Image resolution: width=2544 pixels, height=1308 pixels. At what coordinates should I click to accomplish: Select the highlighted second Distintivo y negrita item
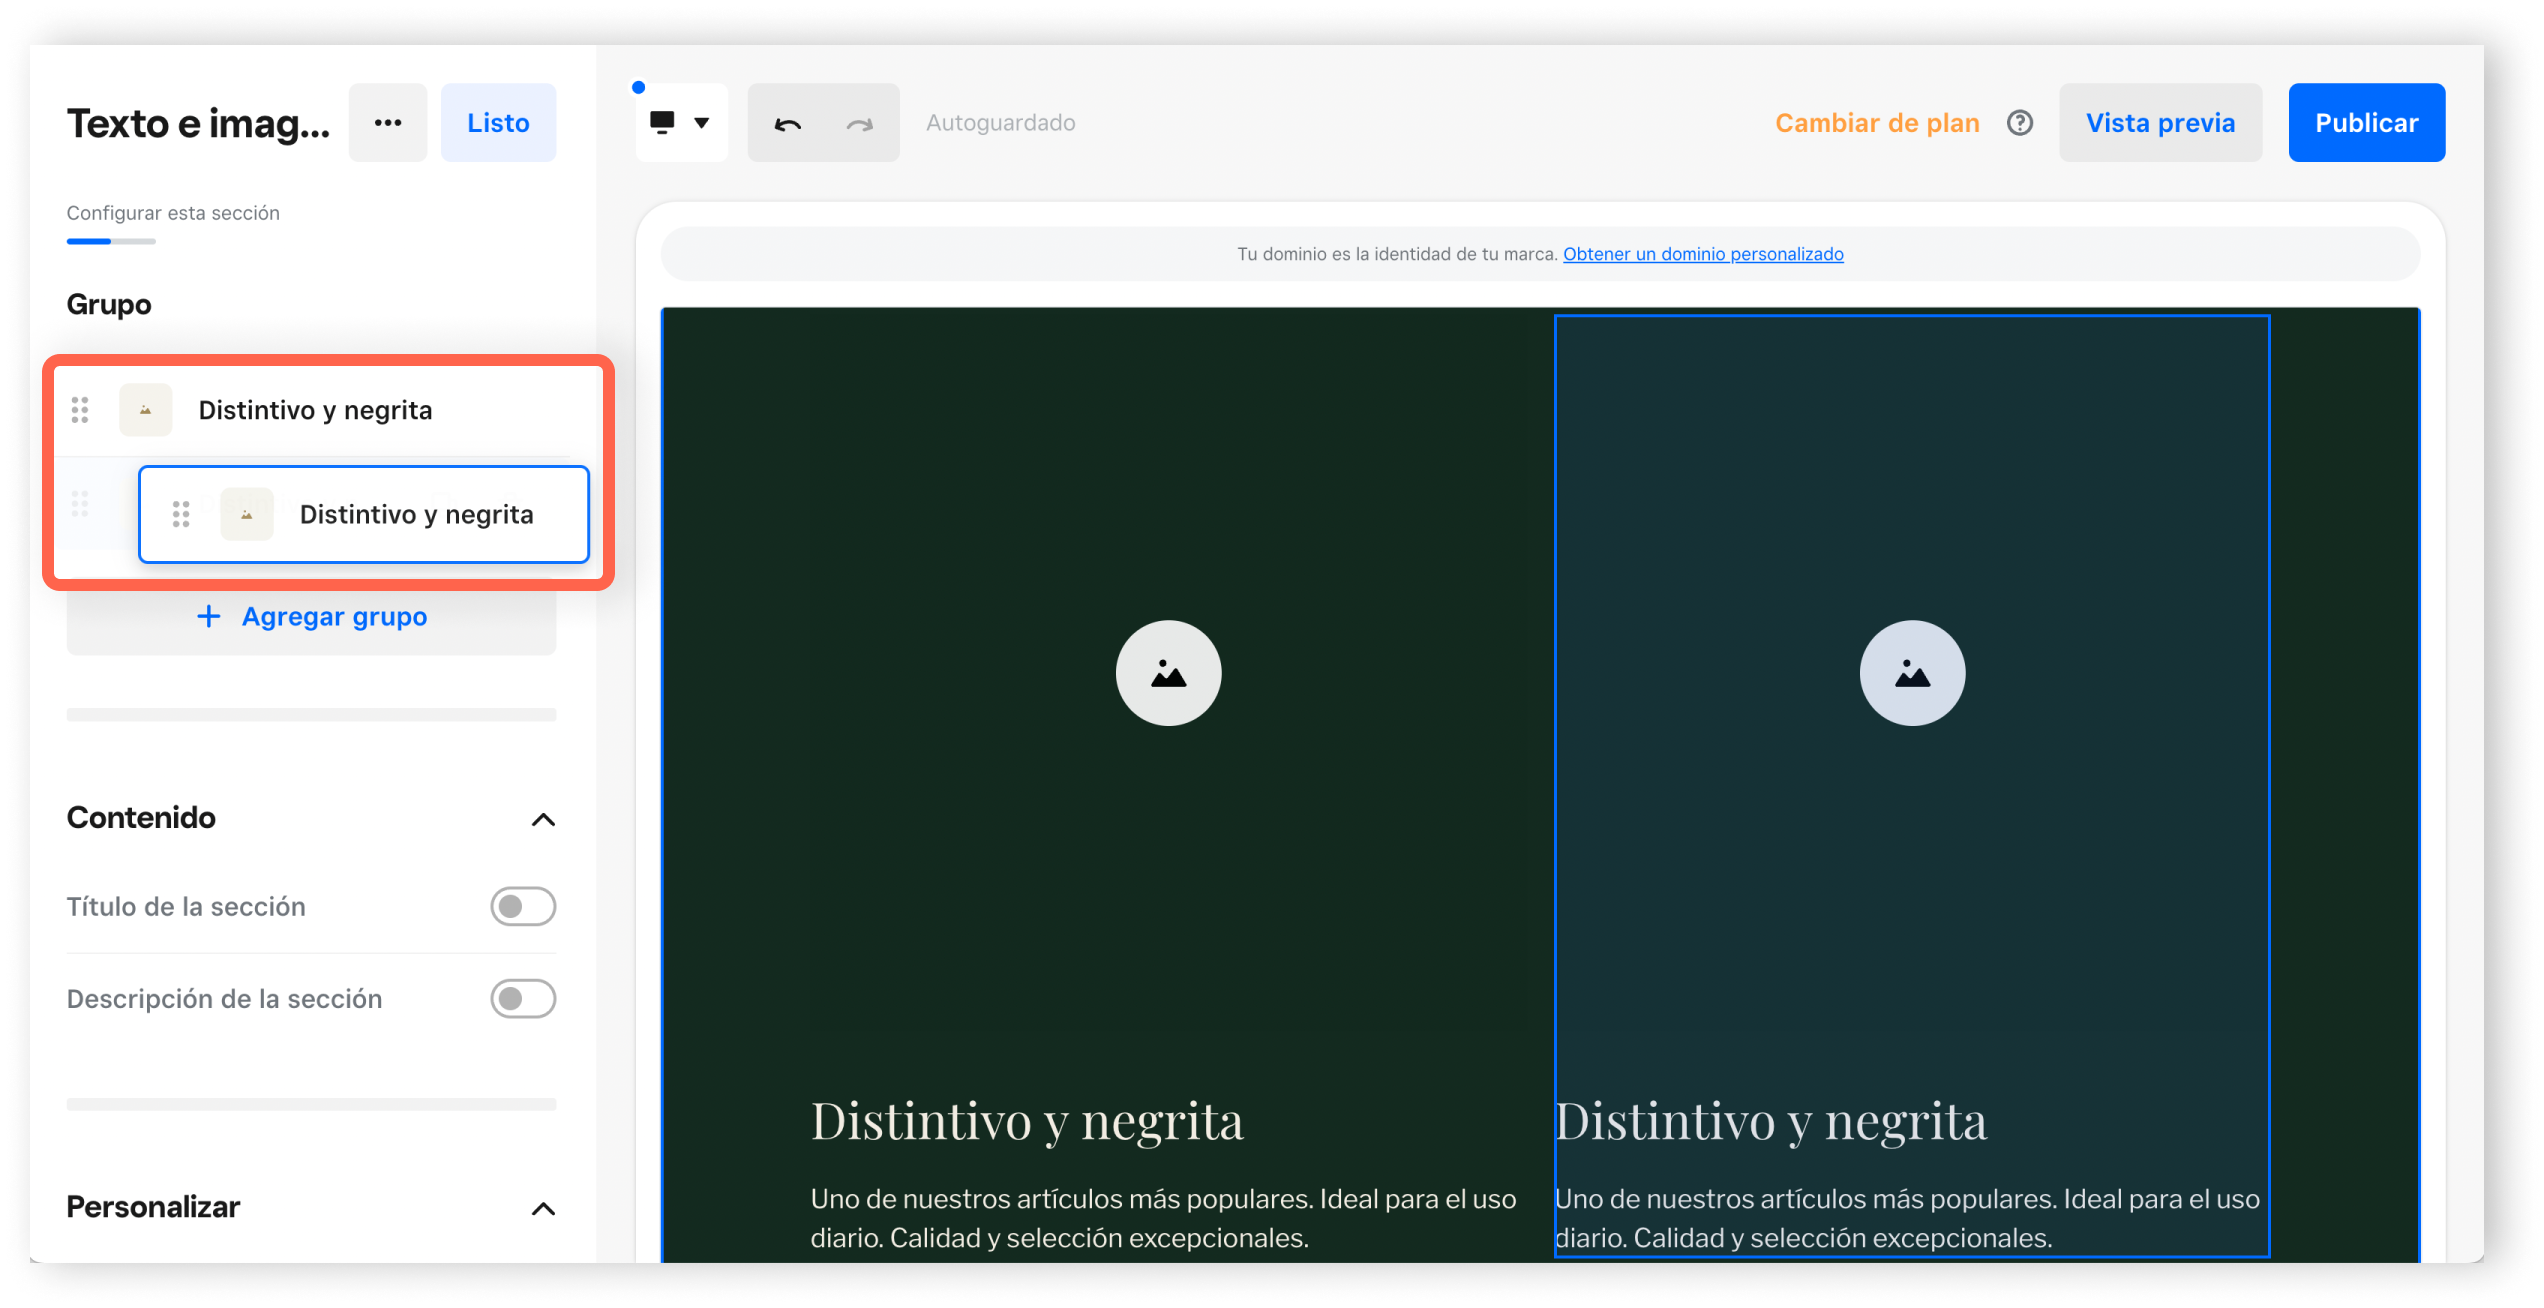(416, 514)
